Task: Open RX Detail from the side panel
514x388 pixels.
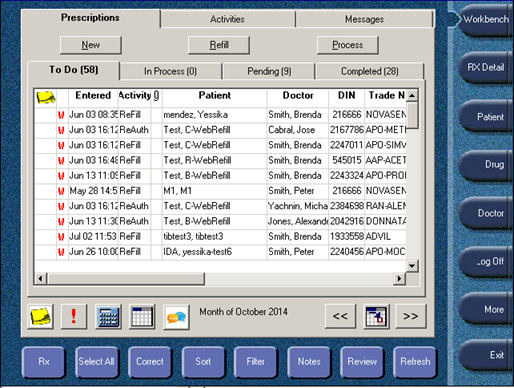Action: (x=485, y=68)
